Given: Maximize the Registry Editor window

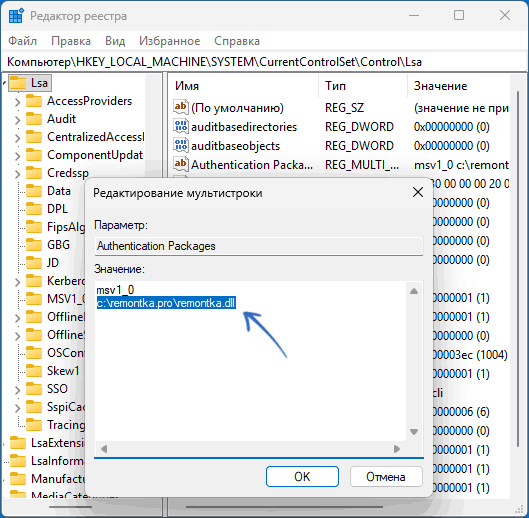Looking at the screenshot, I should click(459, 16).
